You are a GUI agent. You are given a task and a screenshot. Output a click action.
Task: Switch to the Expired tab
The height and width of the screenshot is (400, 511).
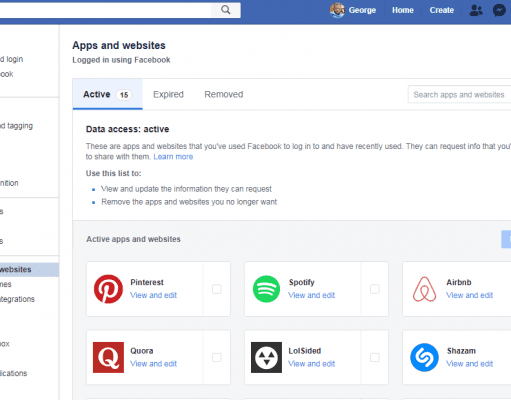point(168,94)
